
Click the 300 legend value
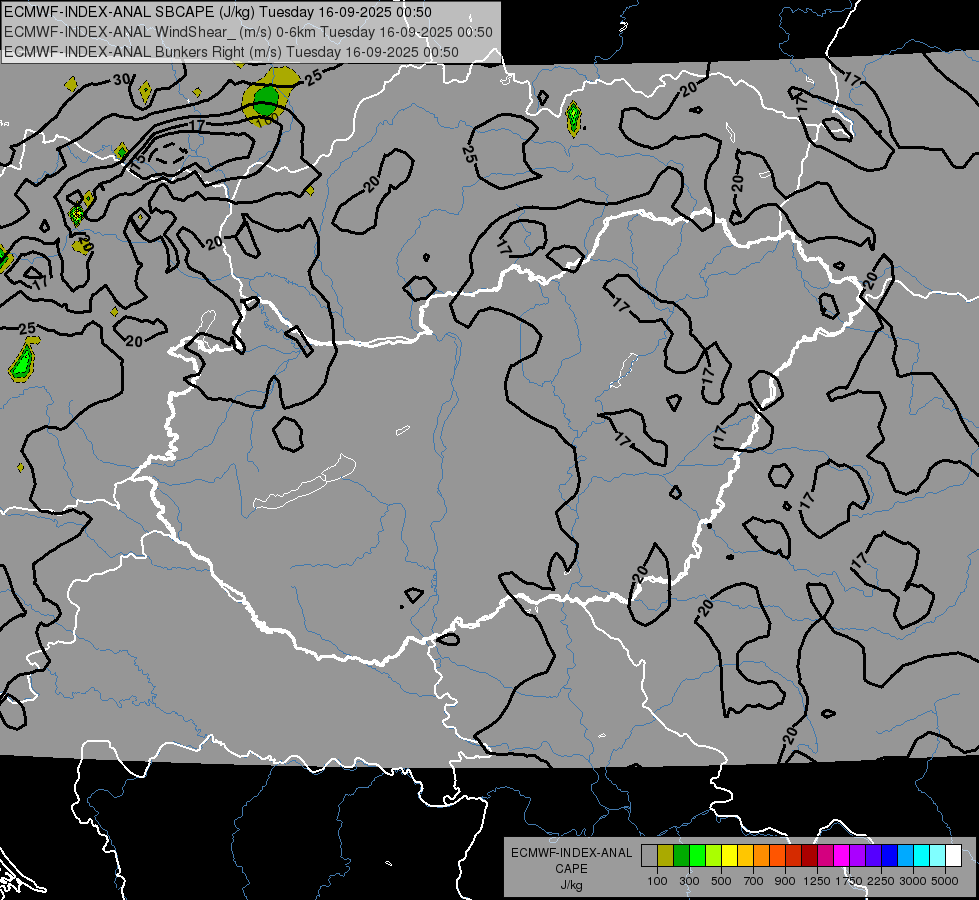(689, 881)
